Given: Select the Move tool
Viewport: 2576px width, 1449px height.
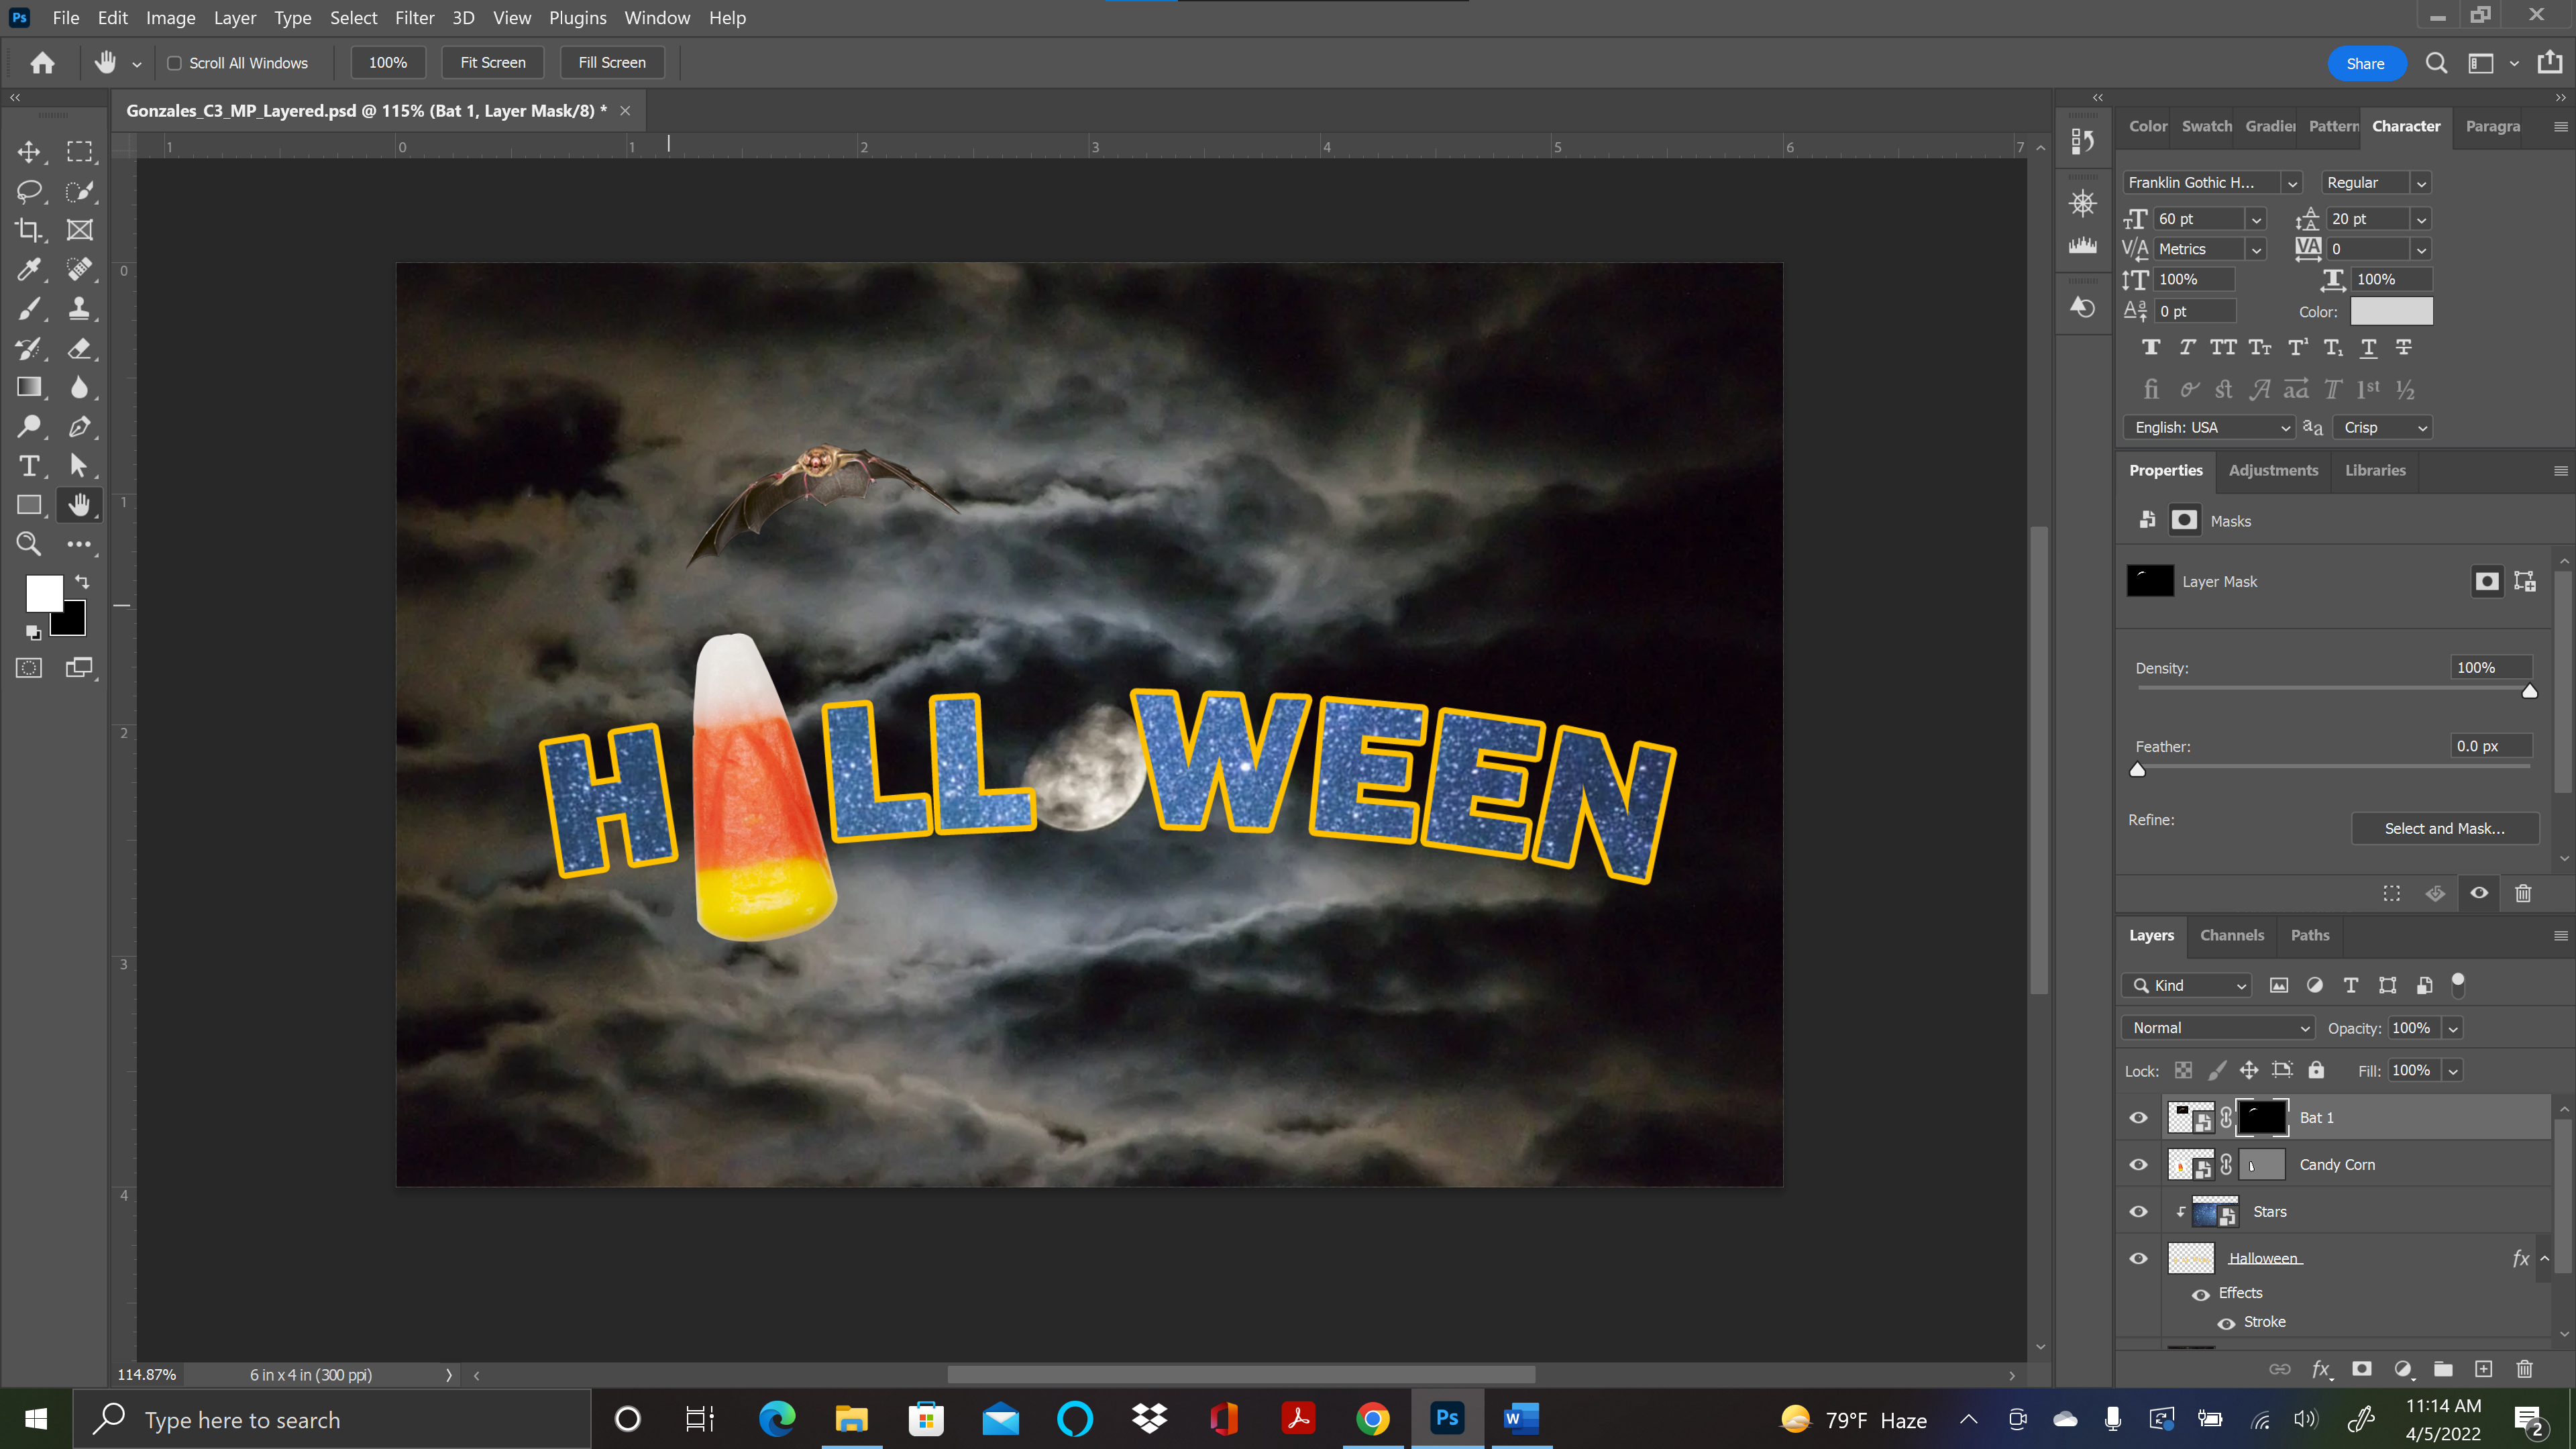Looking at the screenshot, I should point(29,151).
